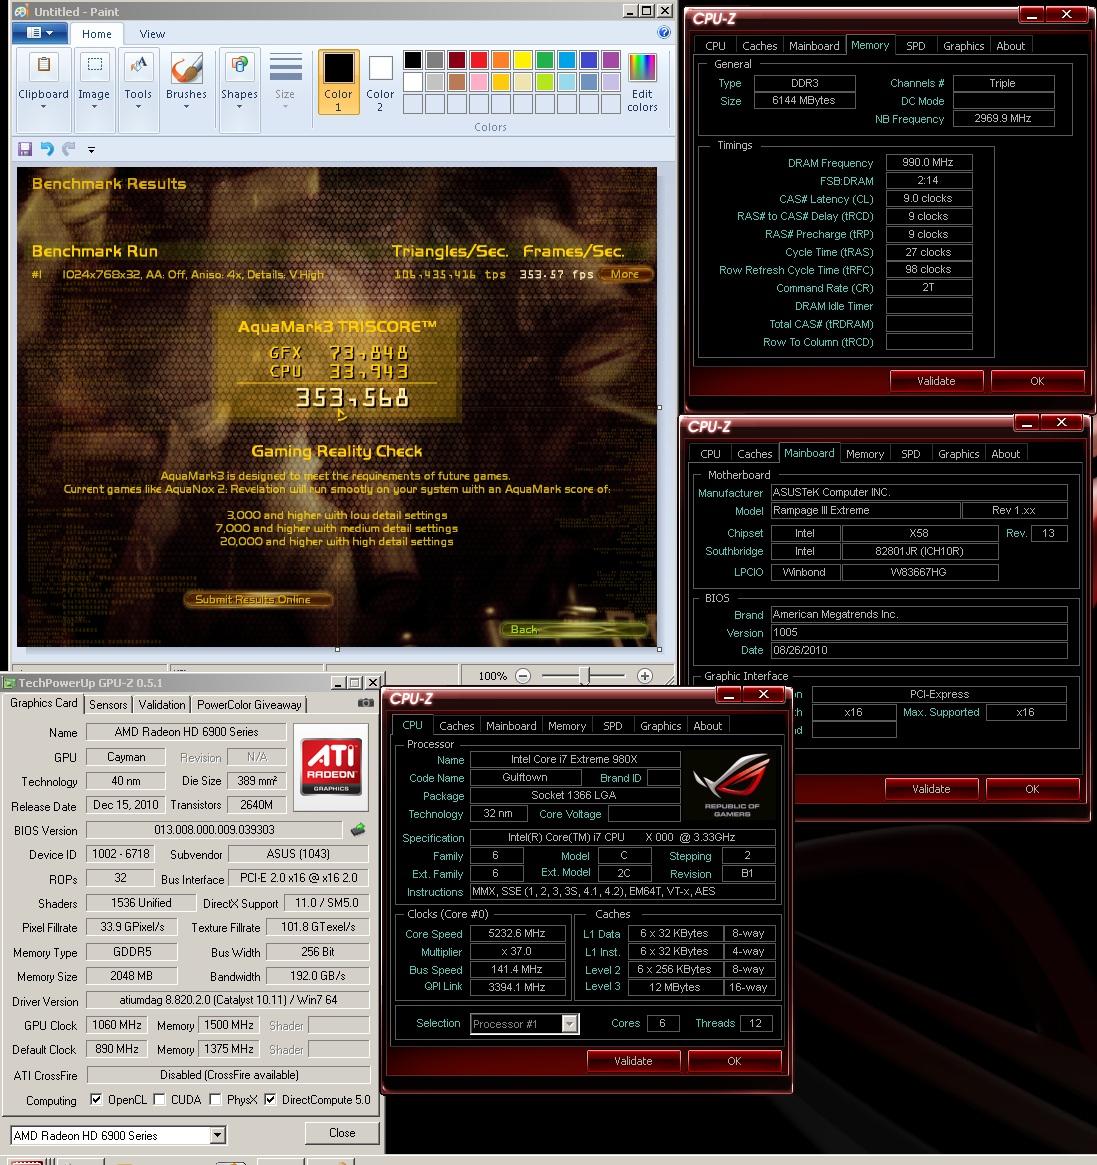This screenshot has height=1165, width=1097.
Task: Expand the Image dropdown arrow
Action: (x=94, y=107)
